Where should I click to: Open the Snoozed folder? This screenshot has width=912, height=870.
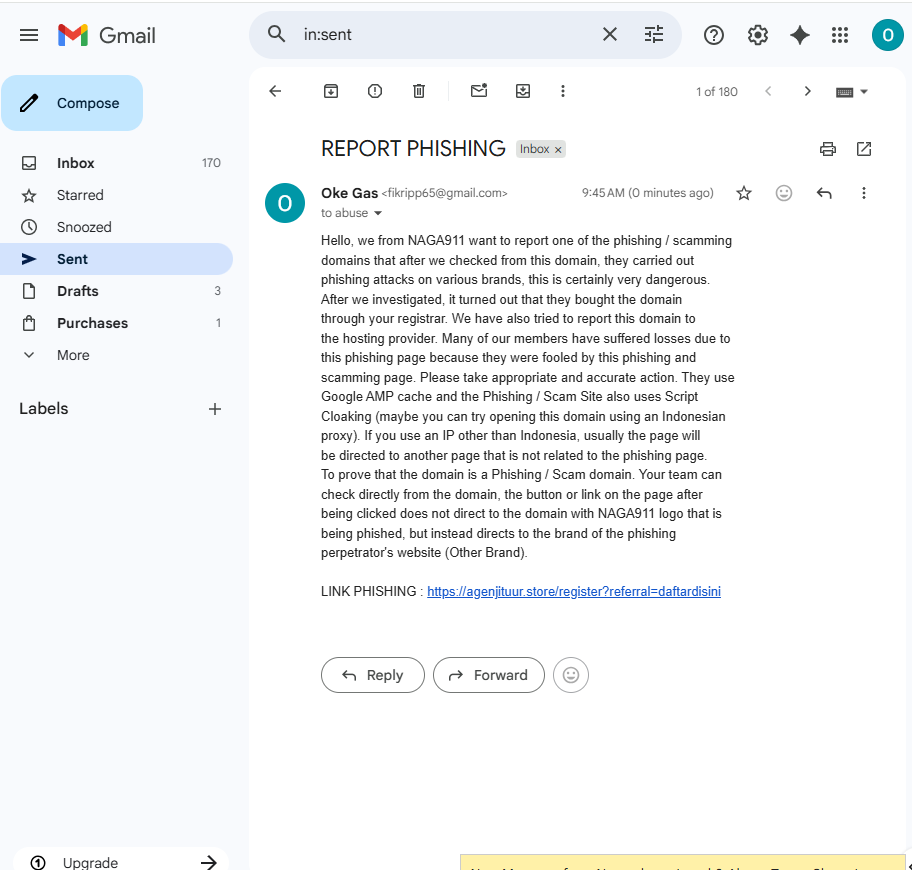116,227
